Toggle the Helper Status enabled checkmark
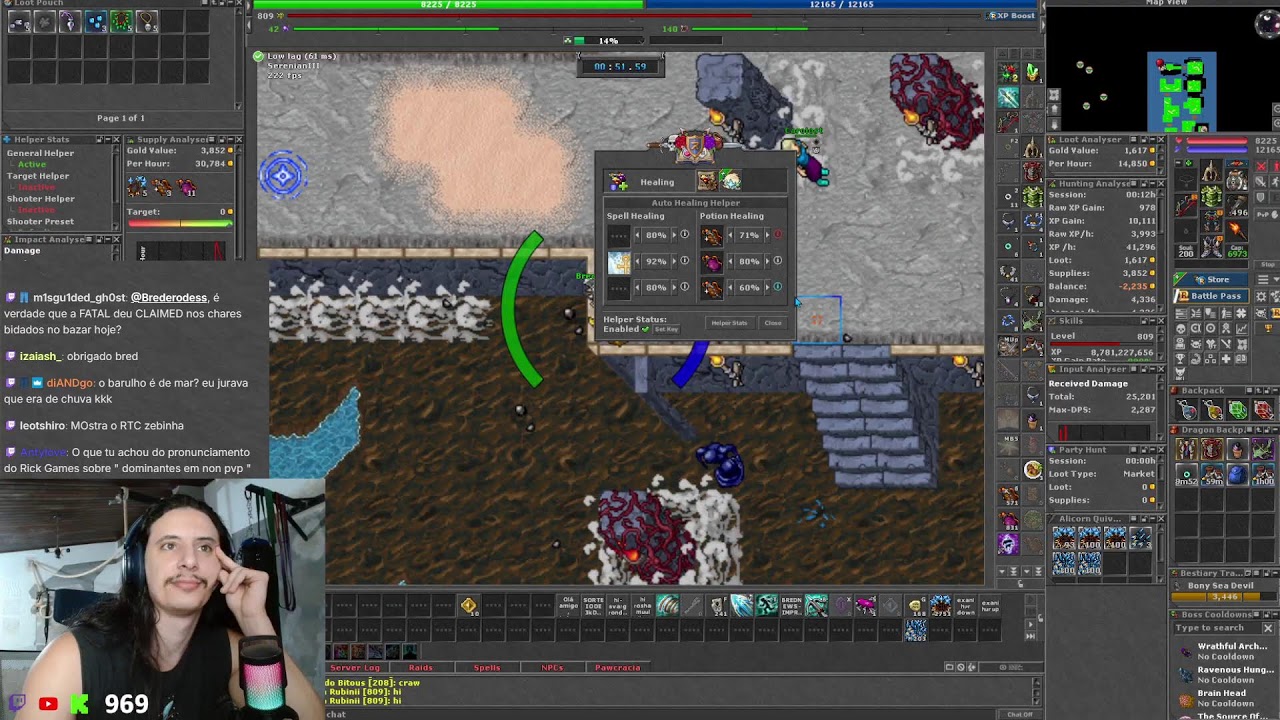Viewport: 1280px width, 720px height. coord(645,329)
